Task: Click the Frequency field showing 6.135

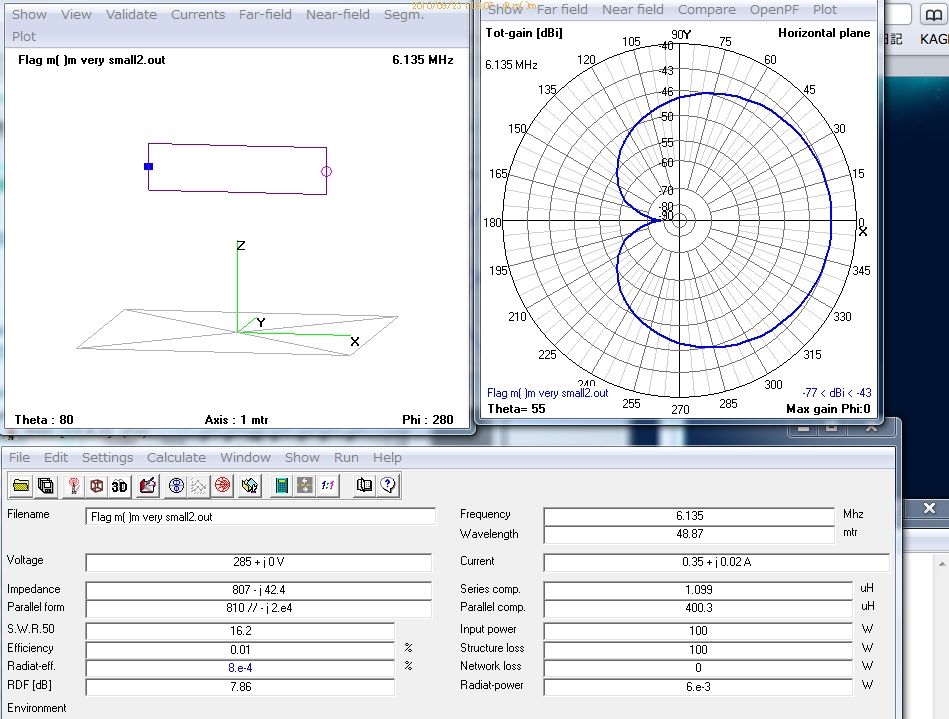Action: point(689,516)
